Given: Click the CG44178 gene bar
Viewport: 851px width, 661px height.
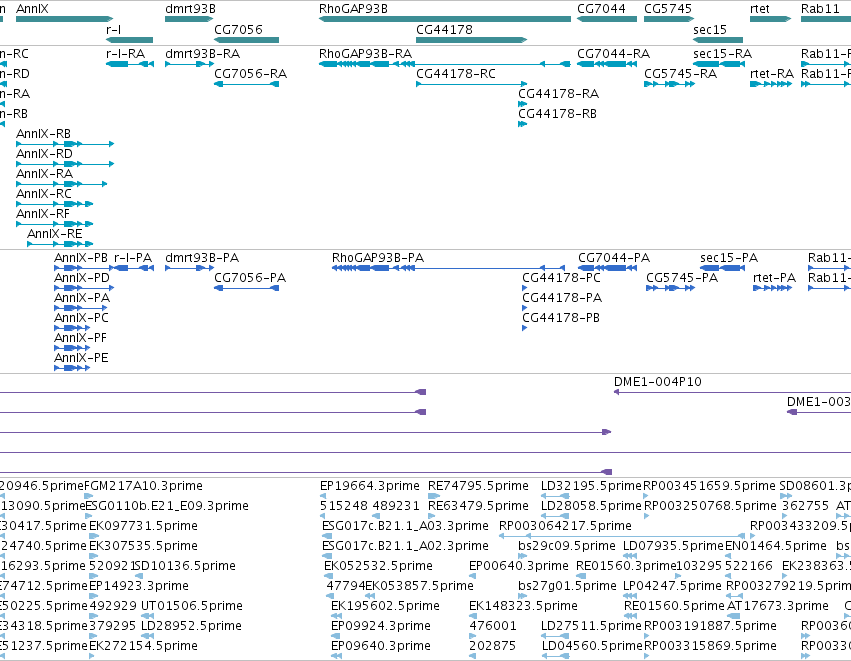Looking at the screenshot, I should coord(472,40).
